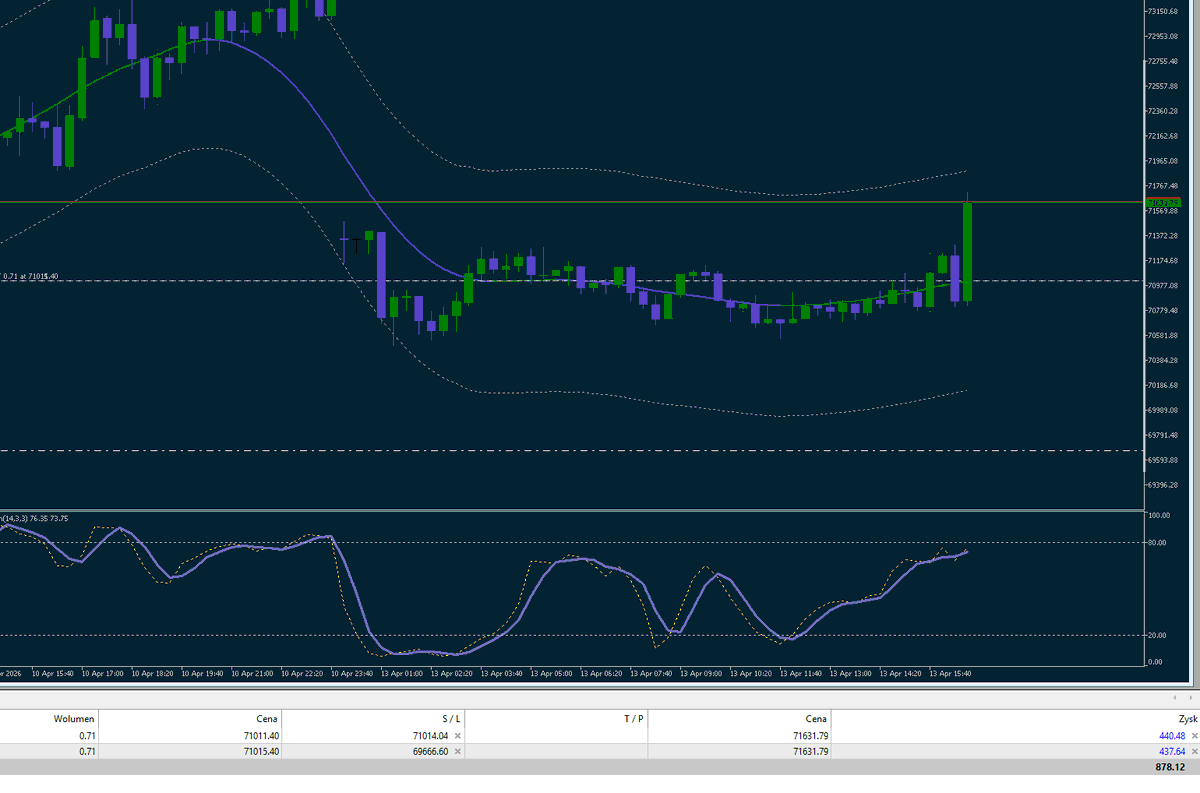Viewport: 1200px width, 793px height.
Task: Click the green horizontal price line at 71631
Action: pyautogui.click(x=600, y=201)
